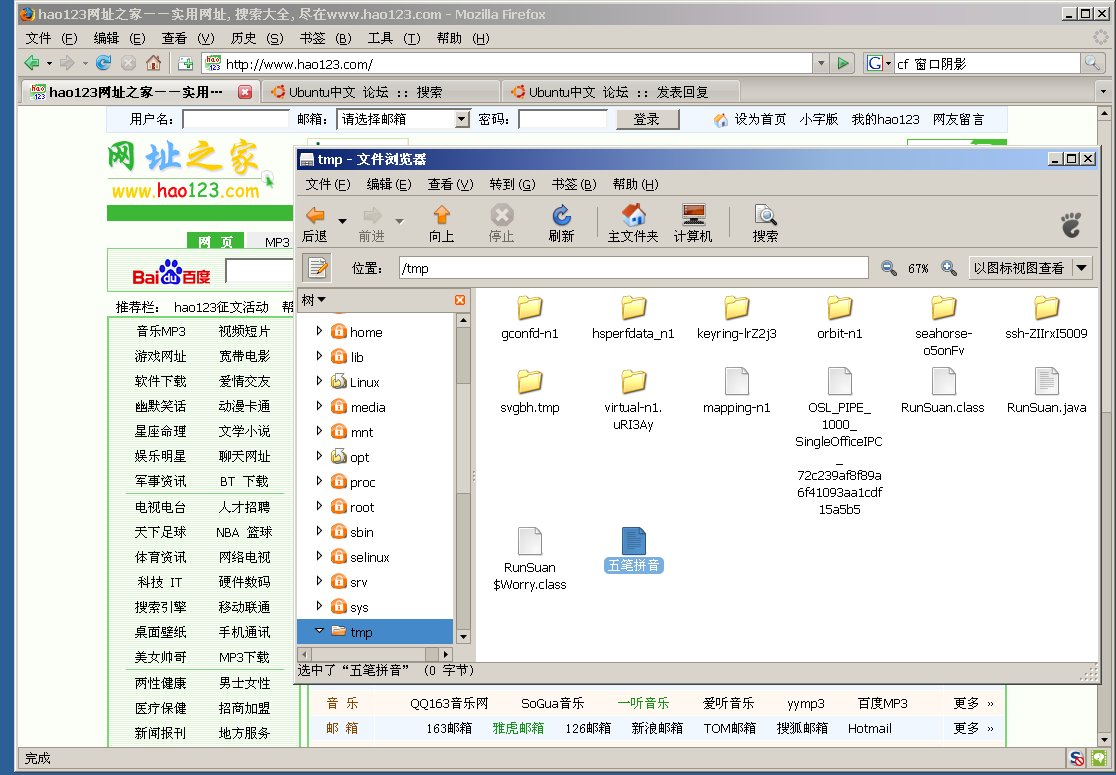Image resolution: width=1116 pixels, height=775 pixels.
Task: Select the ssh-ZIIrxI5009 folder
Action: coord(1046,308)
